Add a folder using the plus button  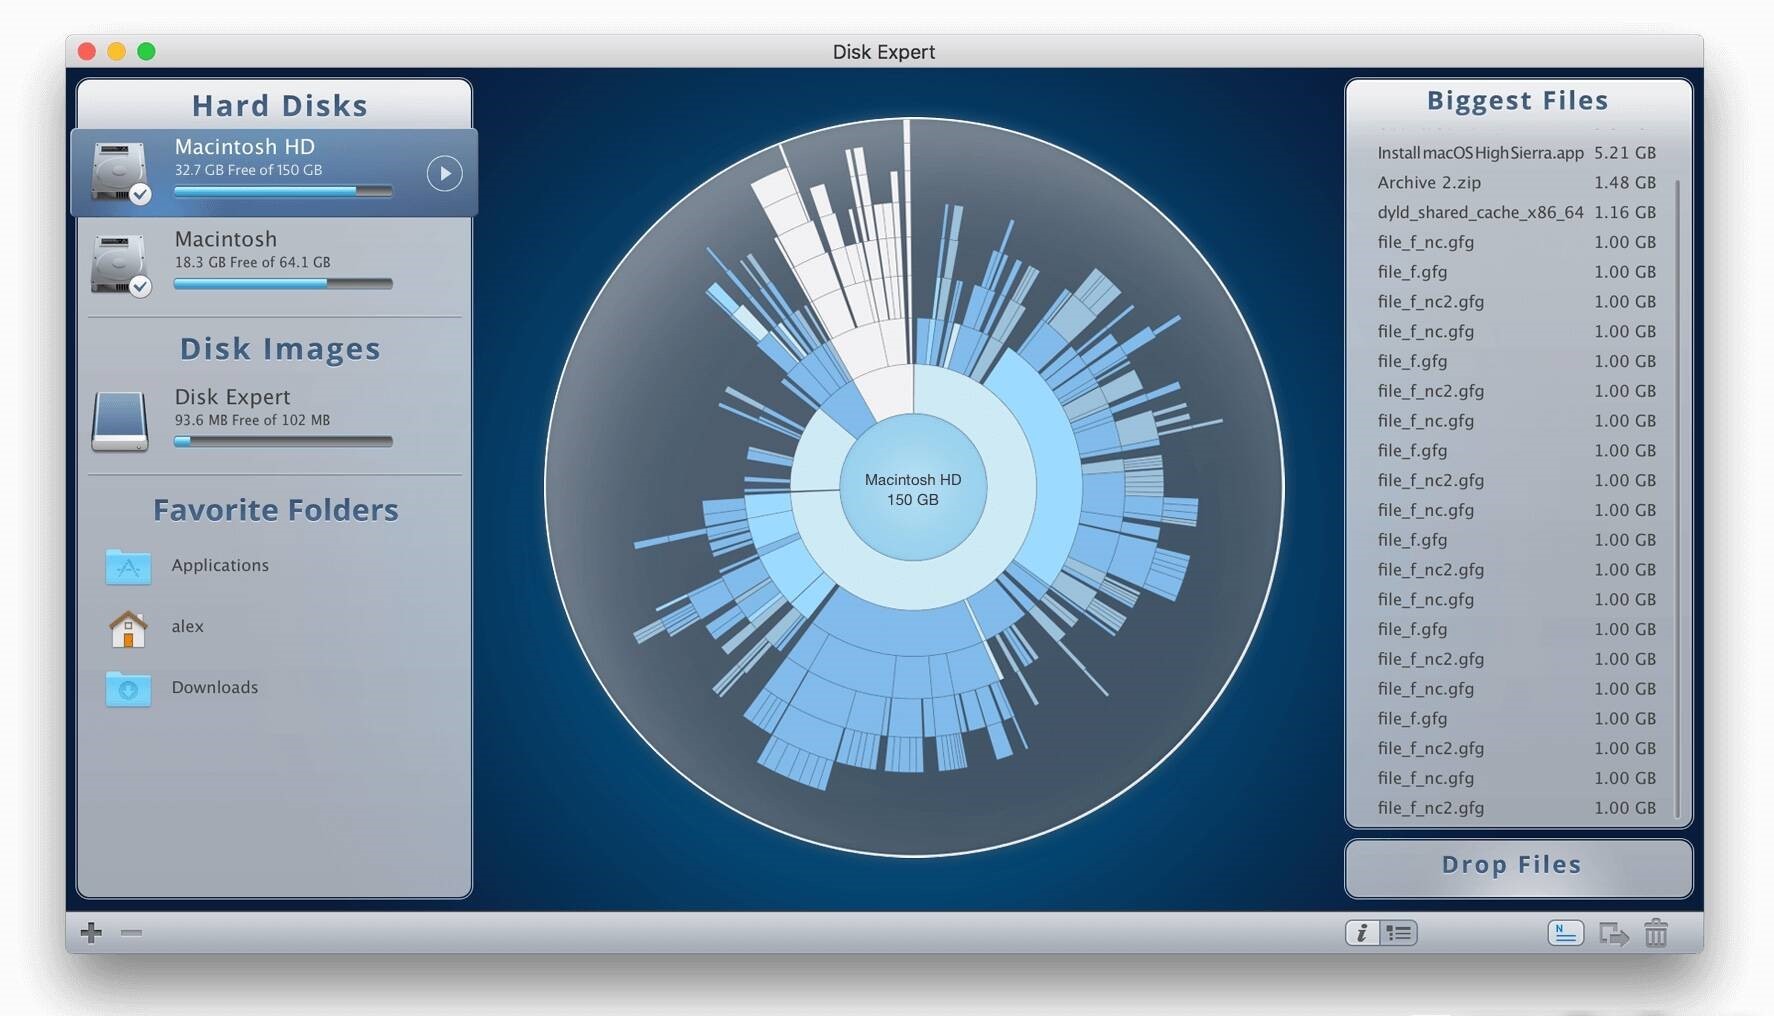(x=91, y=932)
